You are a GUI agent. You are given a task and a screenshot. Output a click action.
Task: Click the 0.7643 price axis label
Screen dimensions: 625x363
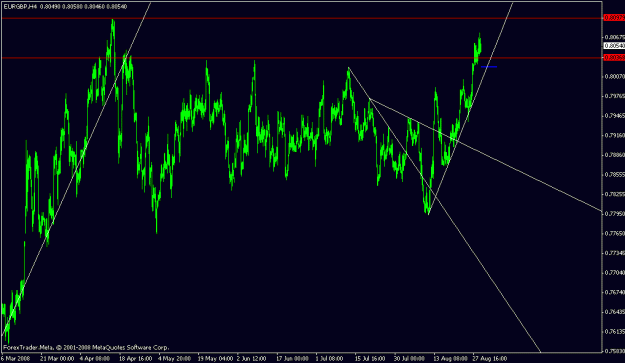click(614, 312)
